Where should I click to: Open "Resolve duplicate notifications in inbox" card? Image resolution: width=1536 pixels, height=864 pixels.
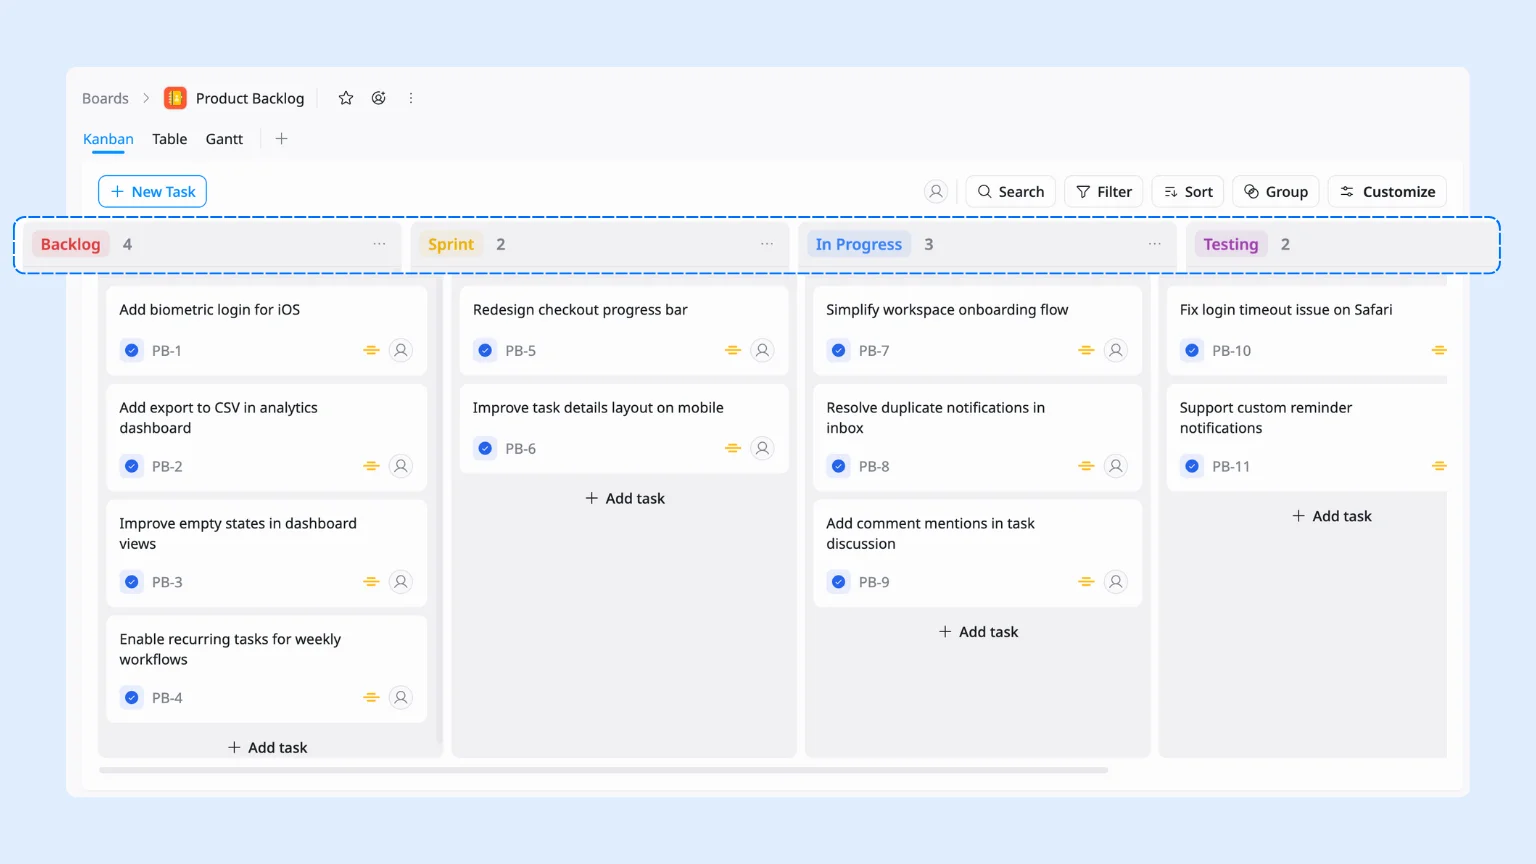[x=978, y=437]
